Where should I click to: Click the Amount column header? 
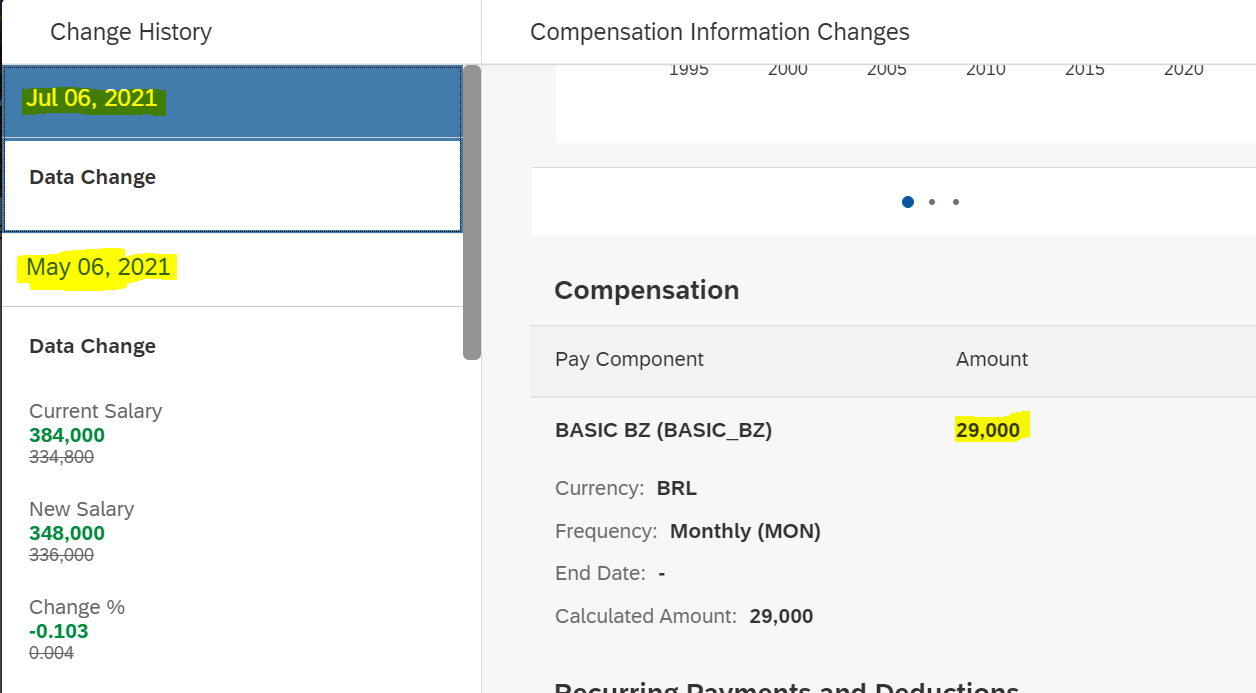[992, 359]
